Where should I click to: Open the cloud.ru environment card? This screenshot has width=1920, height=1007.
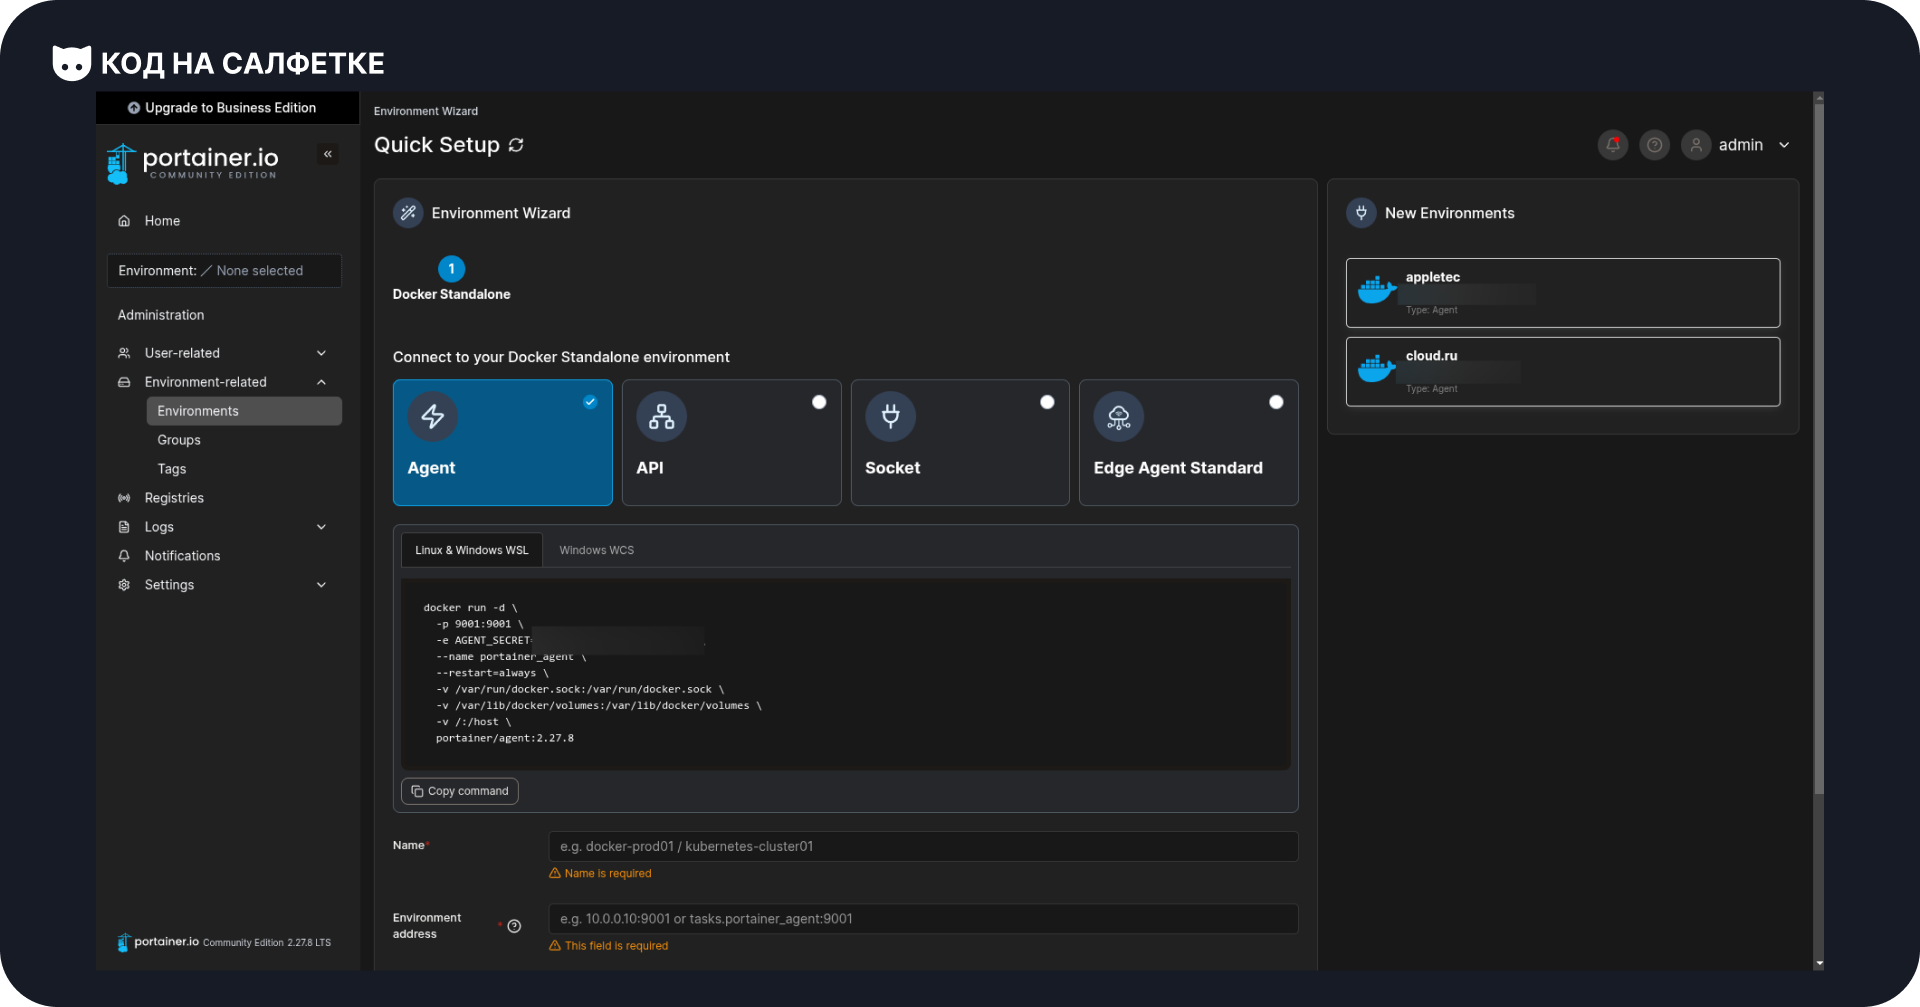(1563, 372)
